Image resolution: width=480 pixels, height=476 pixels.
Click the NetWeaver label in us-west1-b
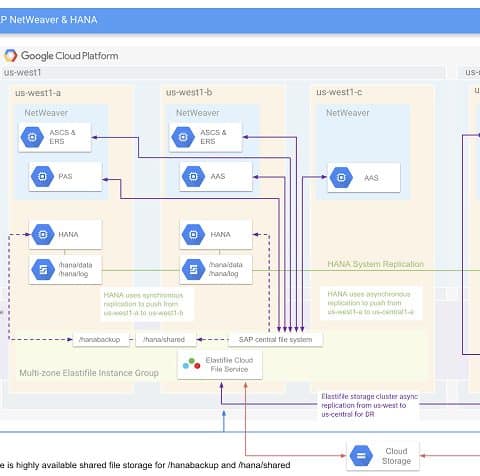pos(198,113)
